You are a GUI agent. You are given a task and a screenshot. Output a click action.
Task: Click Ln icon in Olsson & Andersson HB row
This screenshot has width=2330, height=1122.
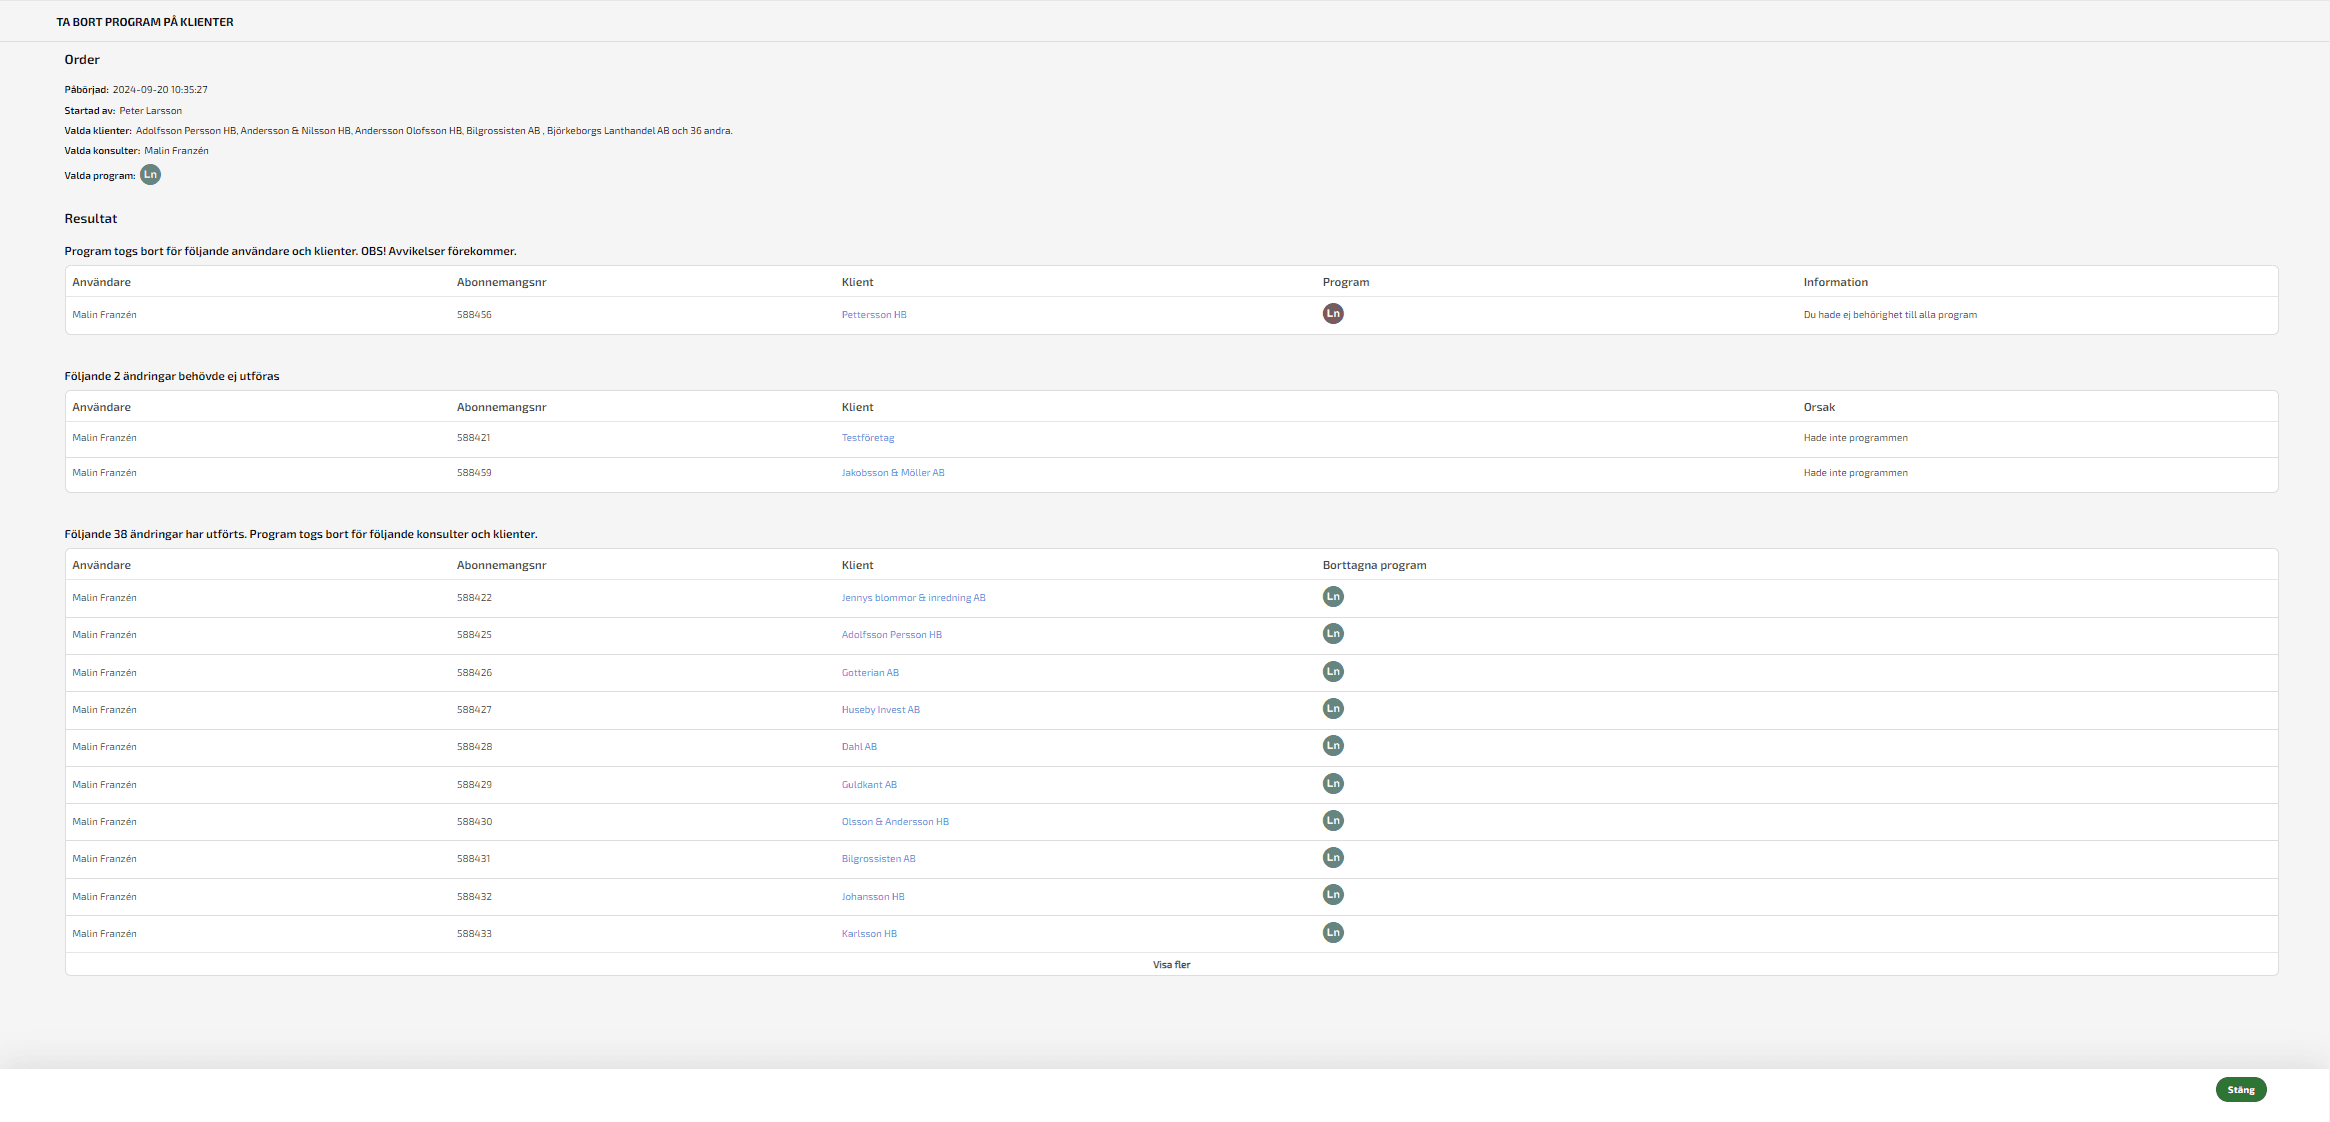[1333, 820]
